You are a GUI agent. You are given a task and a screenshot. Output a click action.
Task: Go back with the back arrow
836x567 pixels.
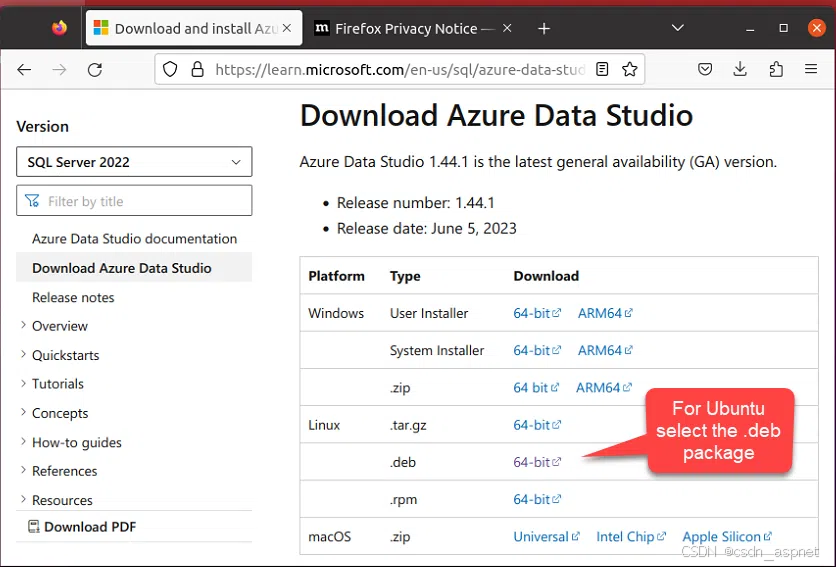click(x=24, y=69)
